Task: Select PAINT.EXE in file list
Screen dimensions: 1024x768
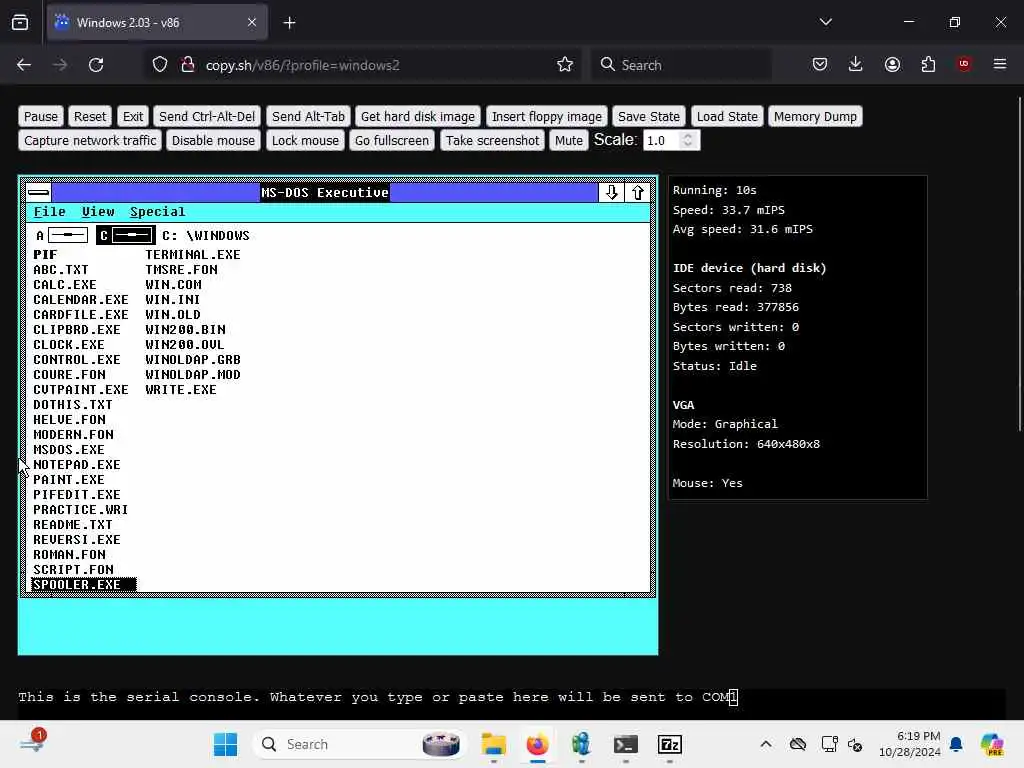Action: point(69,479)
